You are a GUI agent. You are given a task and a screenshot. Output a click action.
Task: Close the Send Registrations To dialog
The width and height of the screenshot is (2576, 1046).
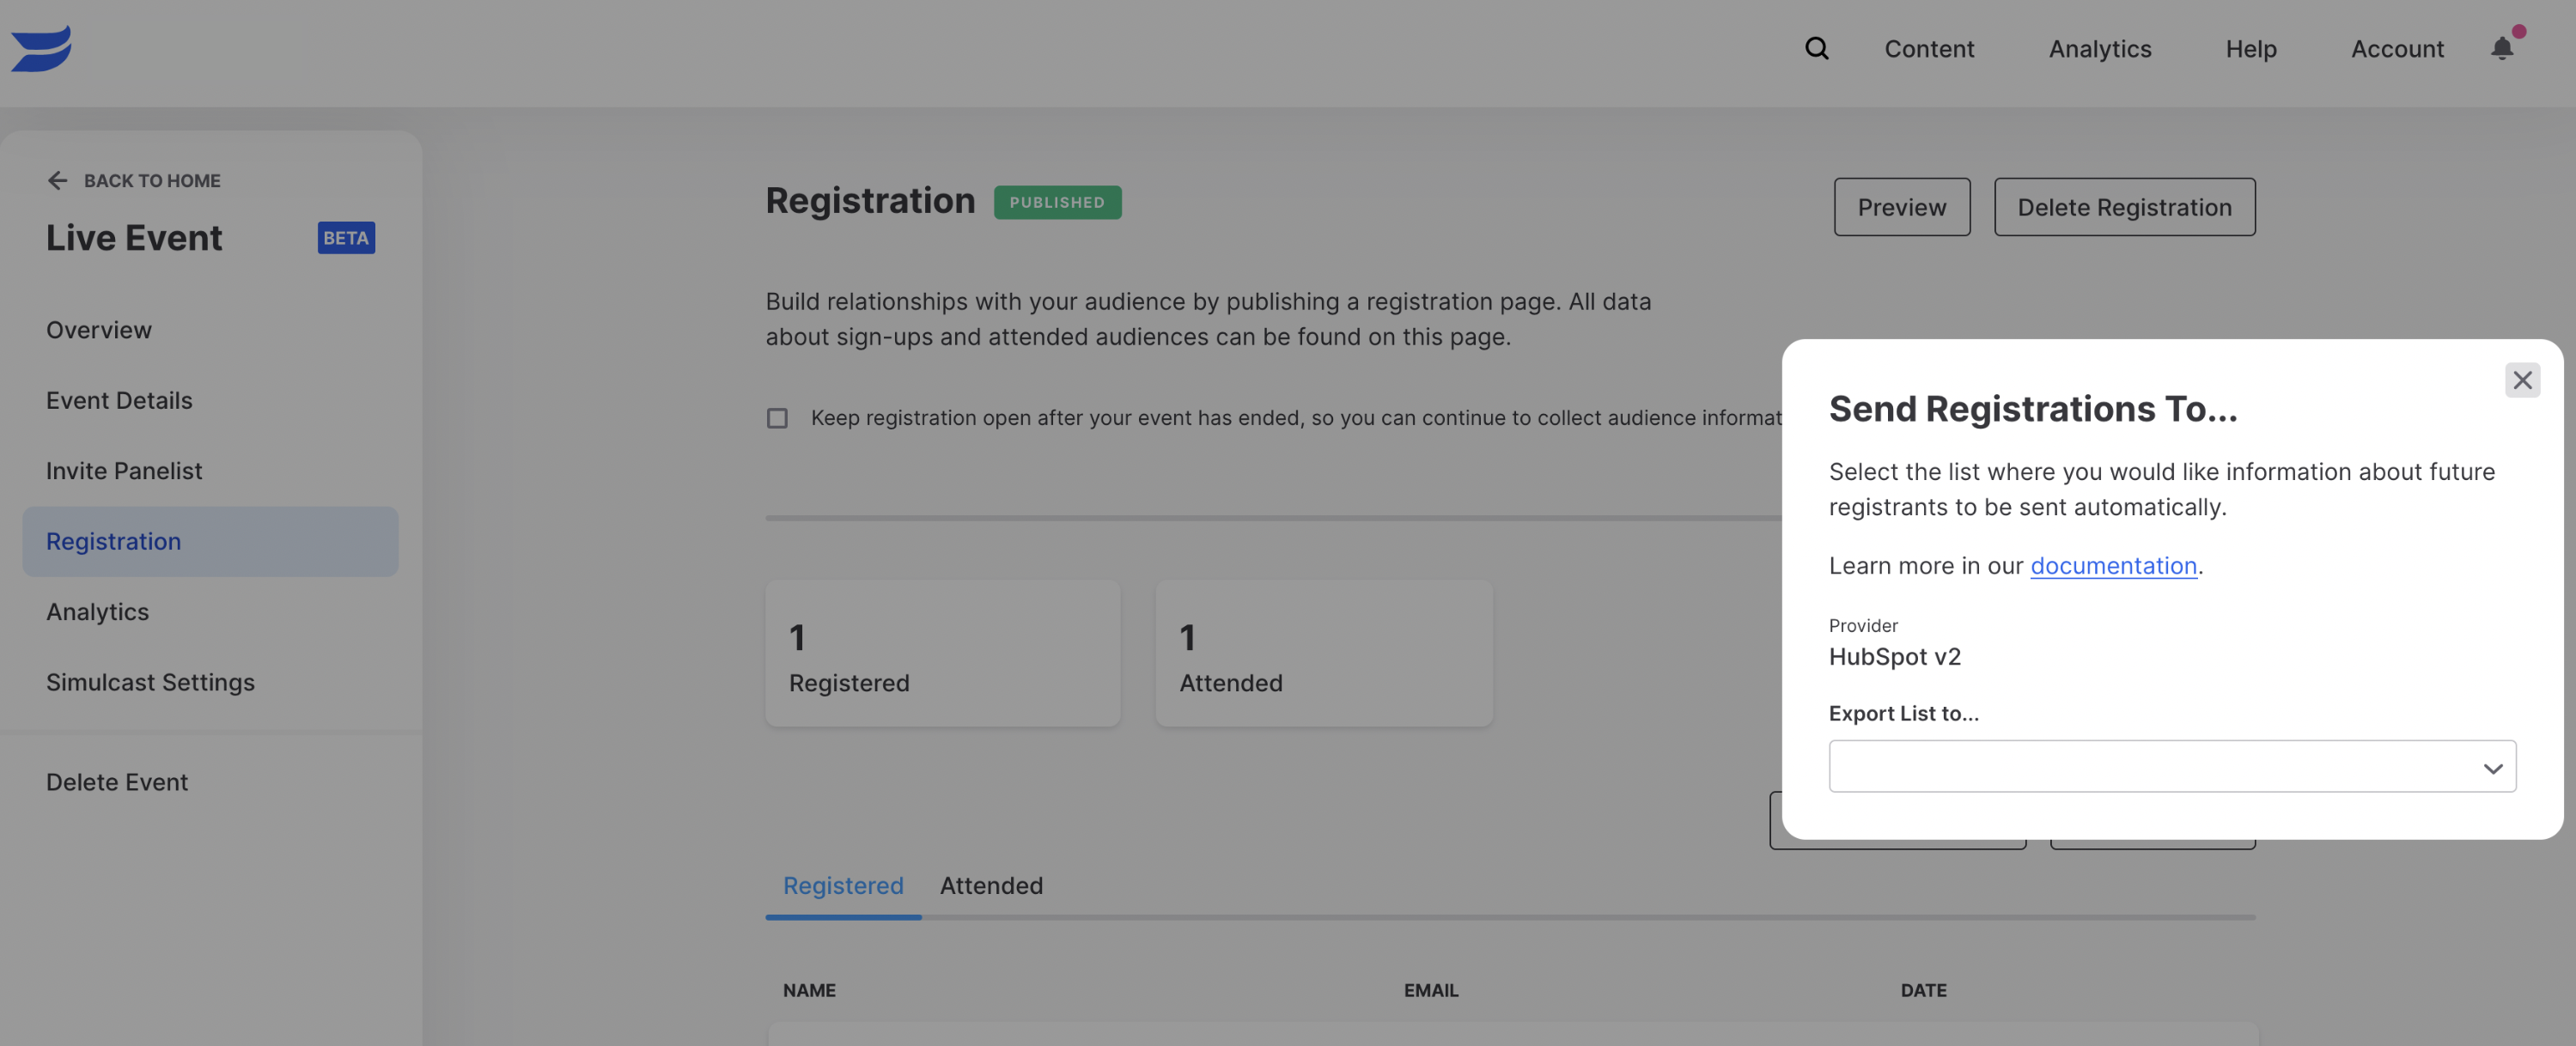click(2522, 380)
